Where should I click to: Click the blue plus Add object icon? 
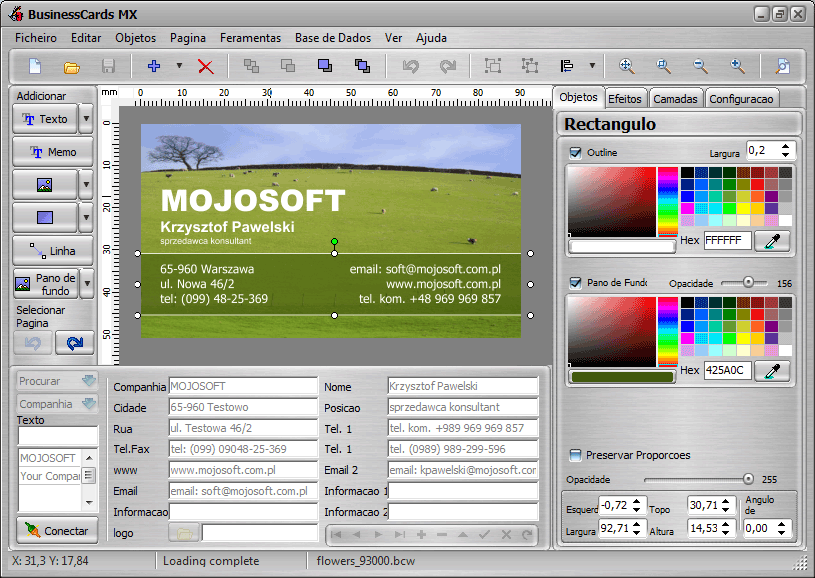(153, 66)
